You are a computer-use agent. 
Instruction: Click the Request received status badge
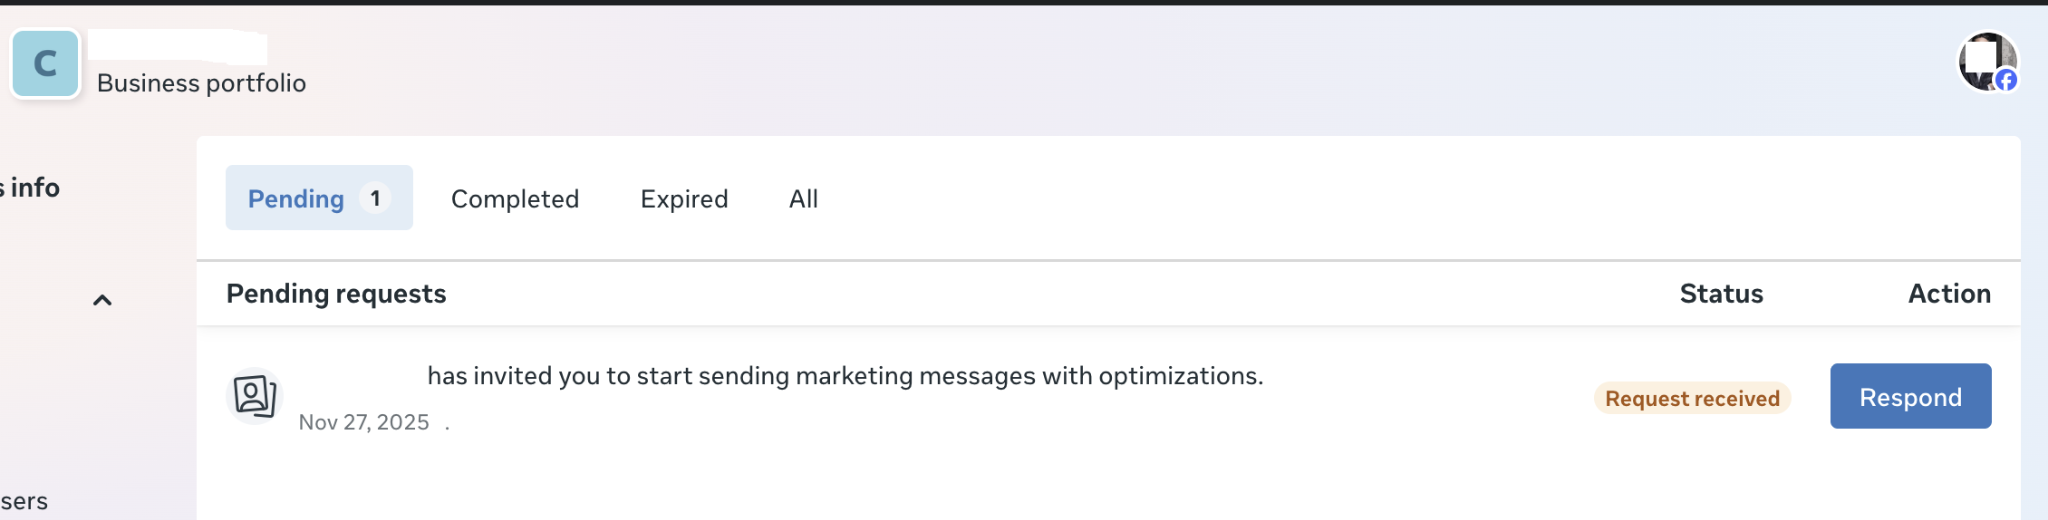1692,398
